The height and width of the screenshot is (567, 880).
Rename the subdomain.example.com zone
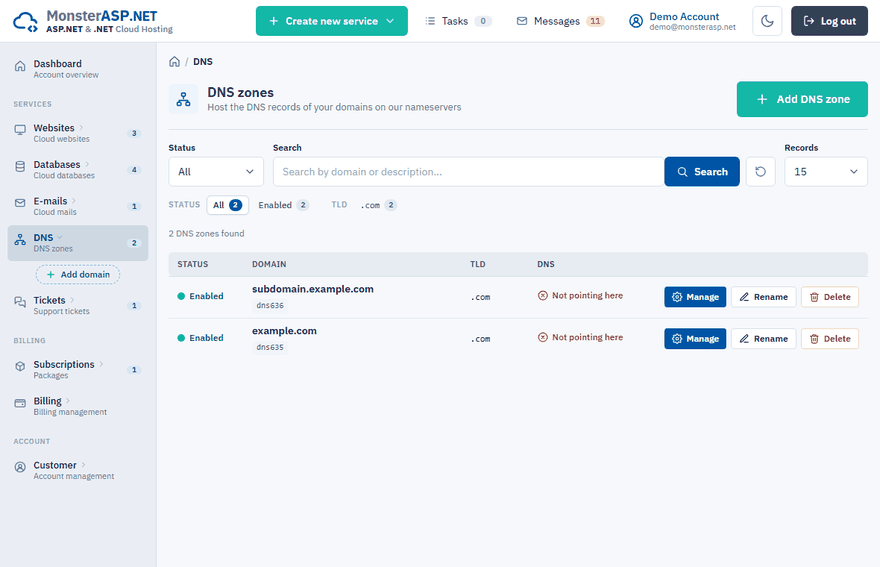[763, 297]
